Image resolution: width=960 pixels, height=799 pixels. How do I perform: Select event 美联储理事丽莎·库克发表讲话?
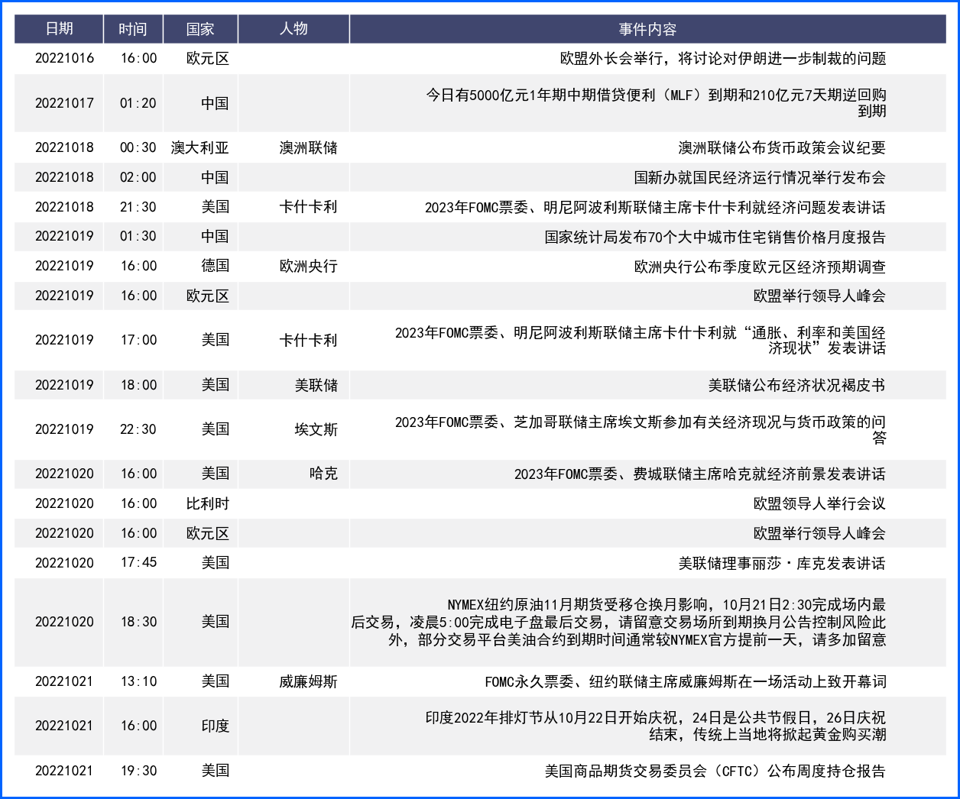[781, 563]
